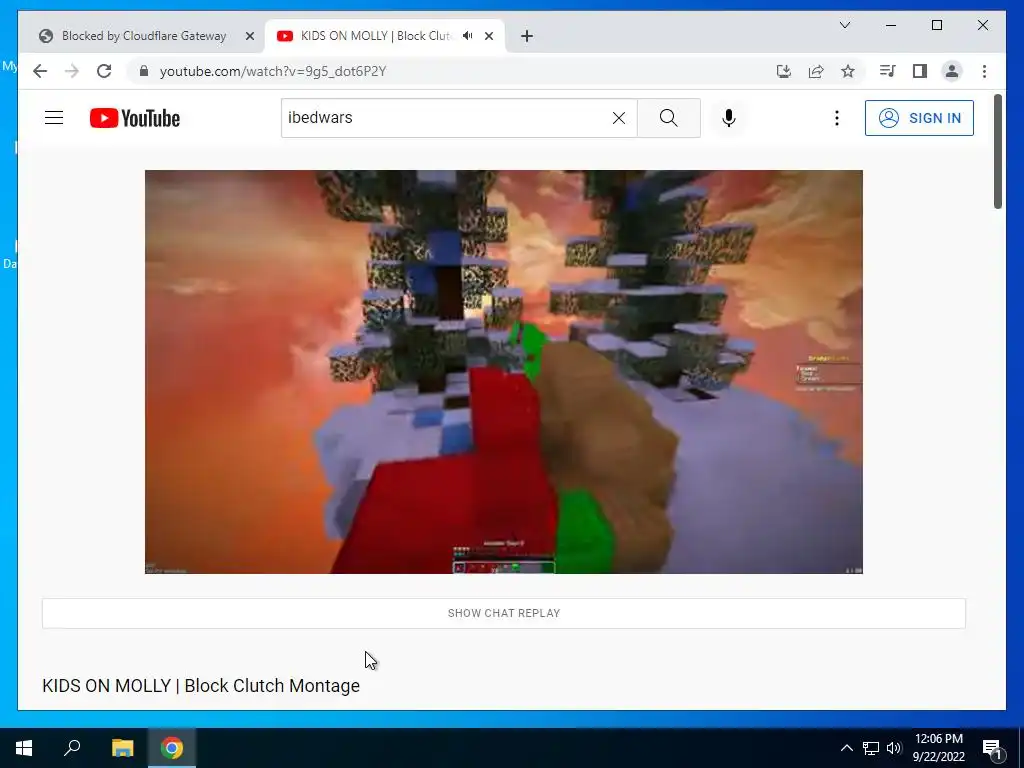Click the video player to pause
Viewport: 1024px width, 768px height.
tap(504, 372)
